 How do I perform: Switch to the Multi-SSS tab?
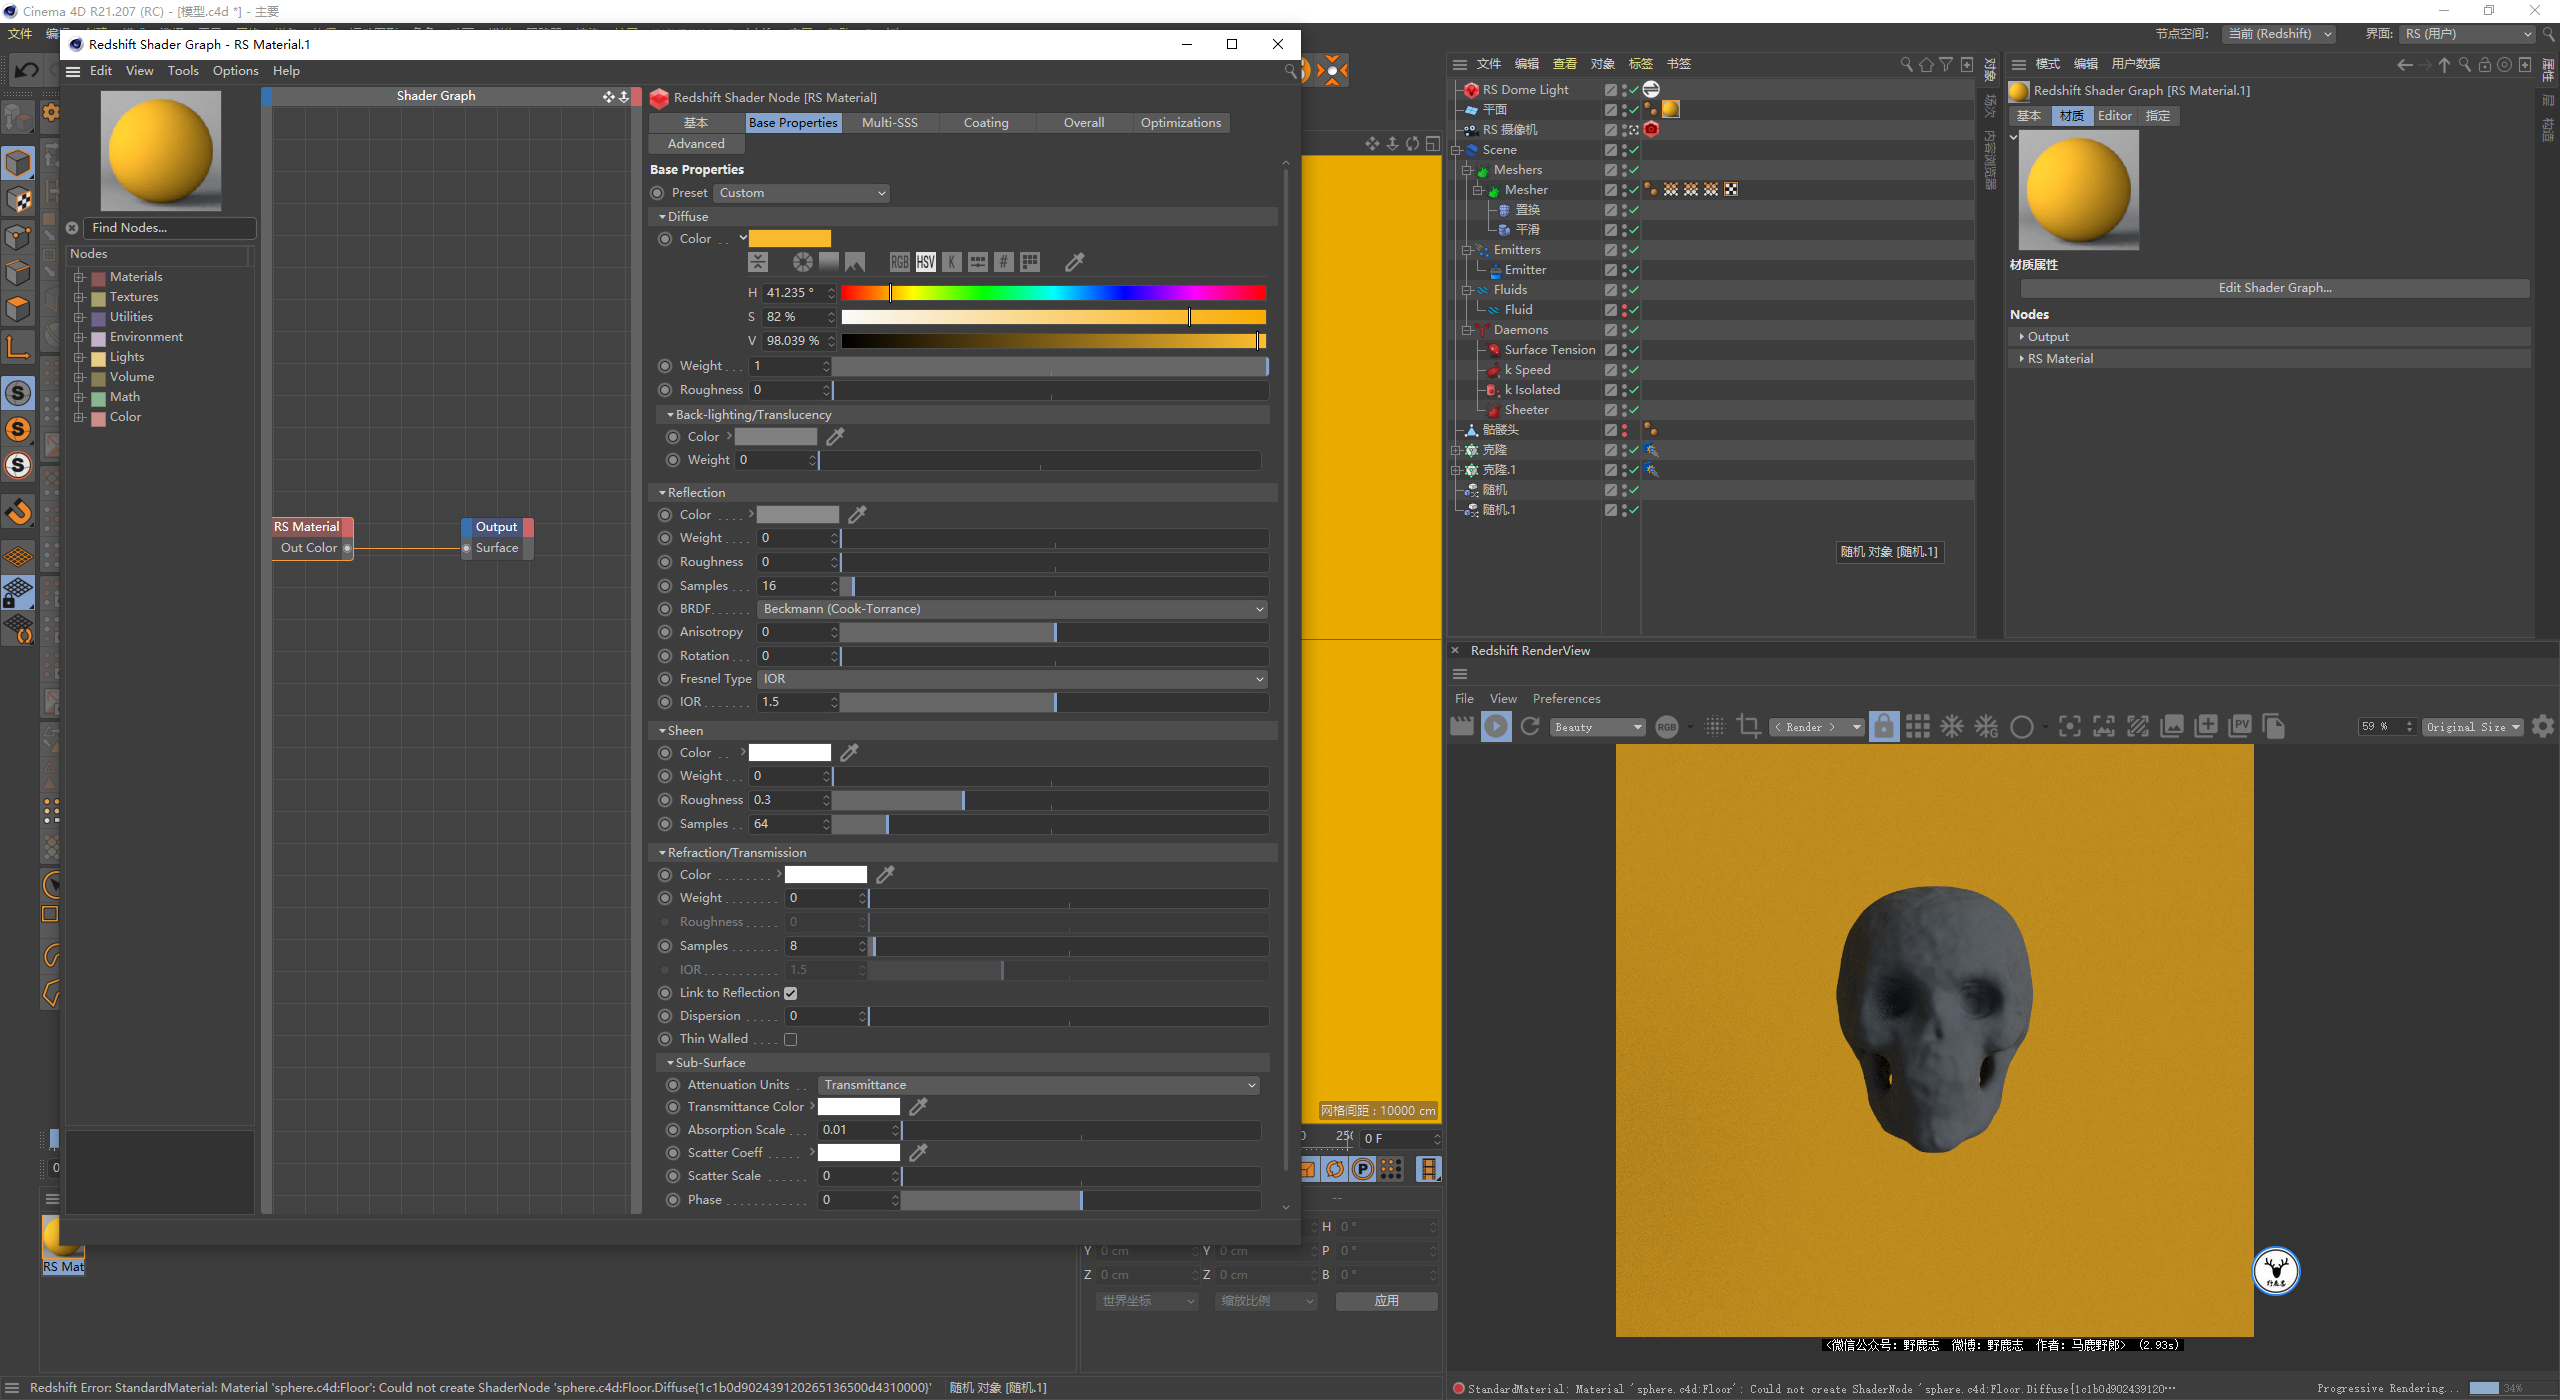pos(889,123)
